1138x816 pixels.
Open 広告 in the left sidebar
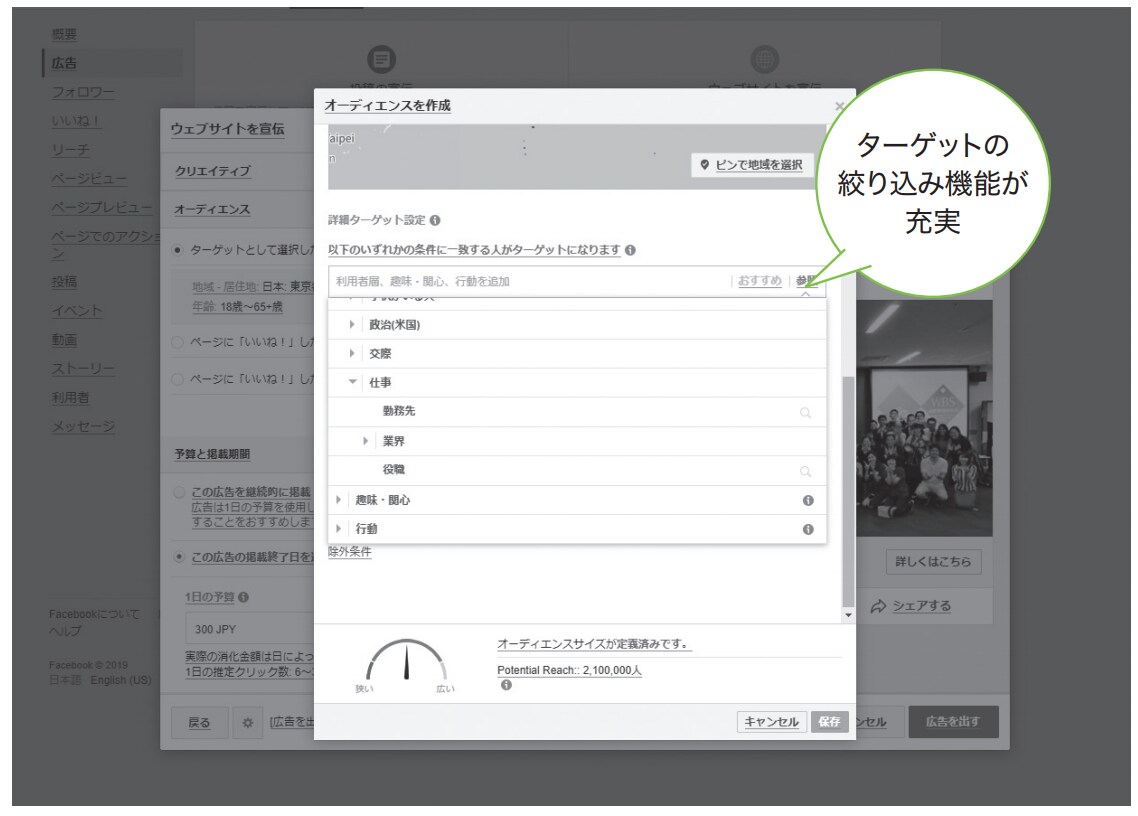(65, 63)
